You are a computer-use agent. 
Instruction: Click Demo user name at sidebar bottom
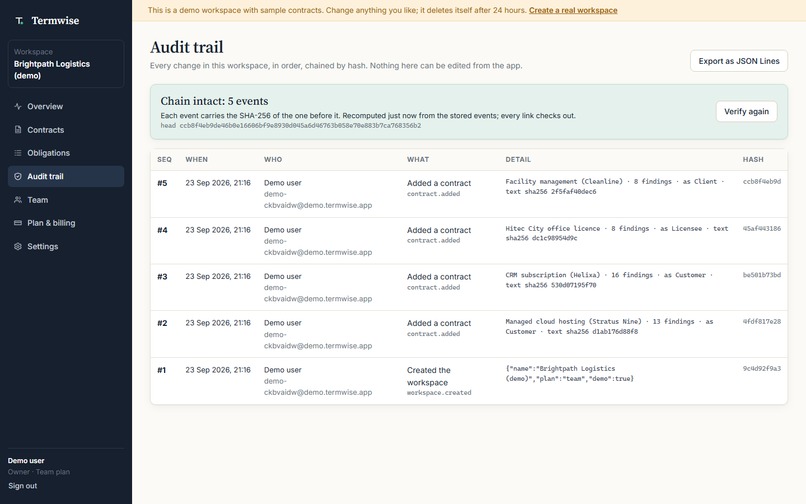click(26, 461)
